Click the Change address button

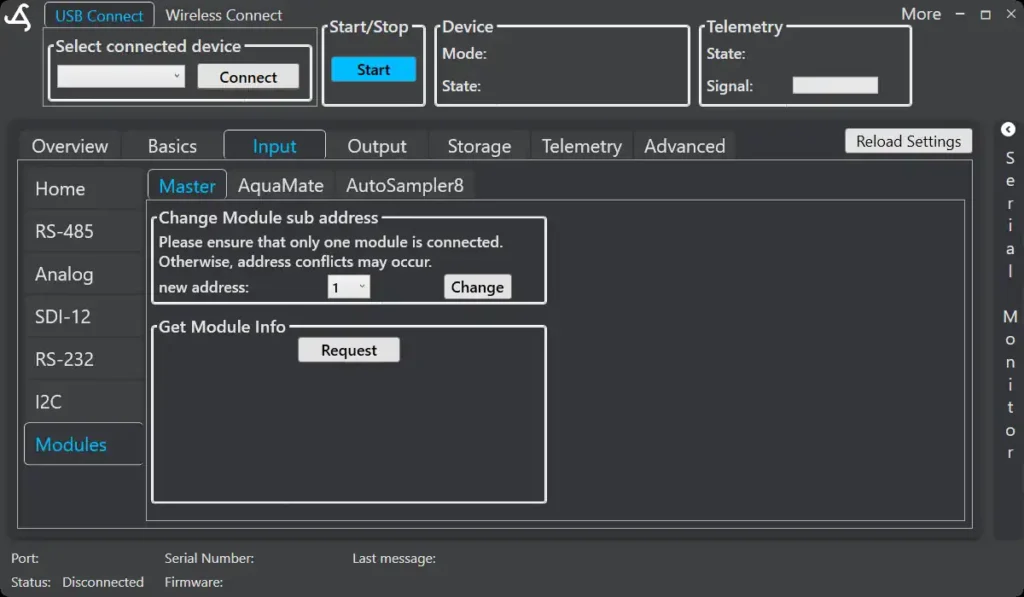(477, 287)
